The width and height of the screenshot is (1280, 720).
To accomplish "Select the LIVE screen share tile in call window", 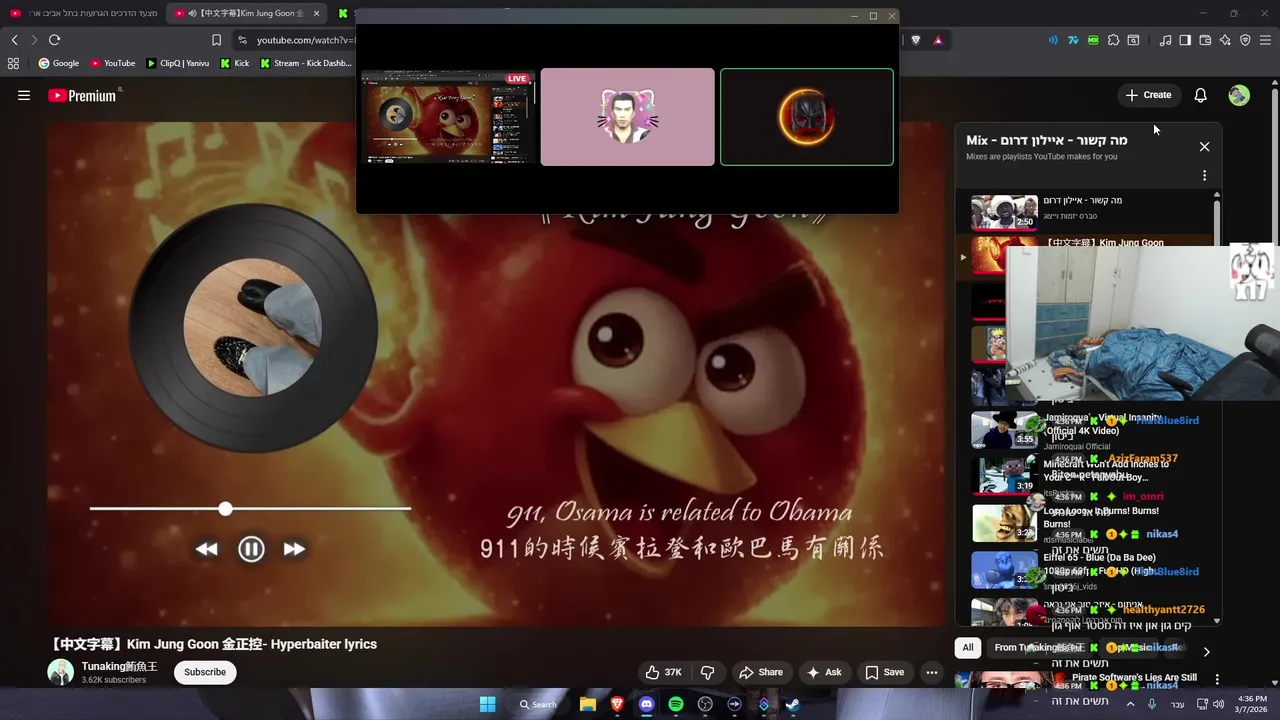I will [448, 117].
